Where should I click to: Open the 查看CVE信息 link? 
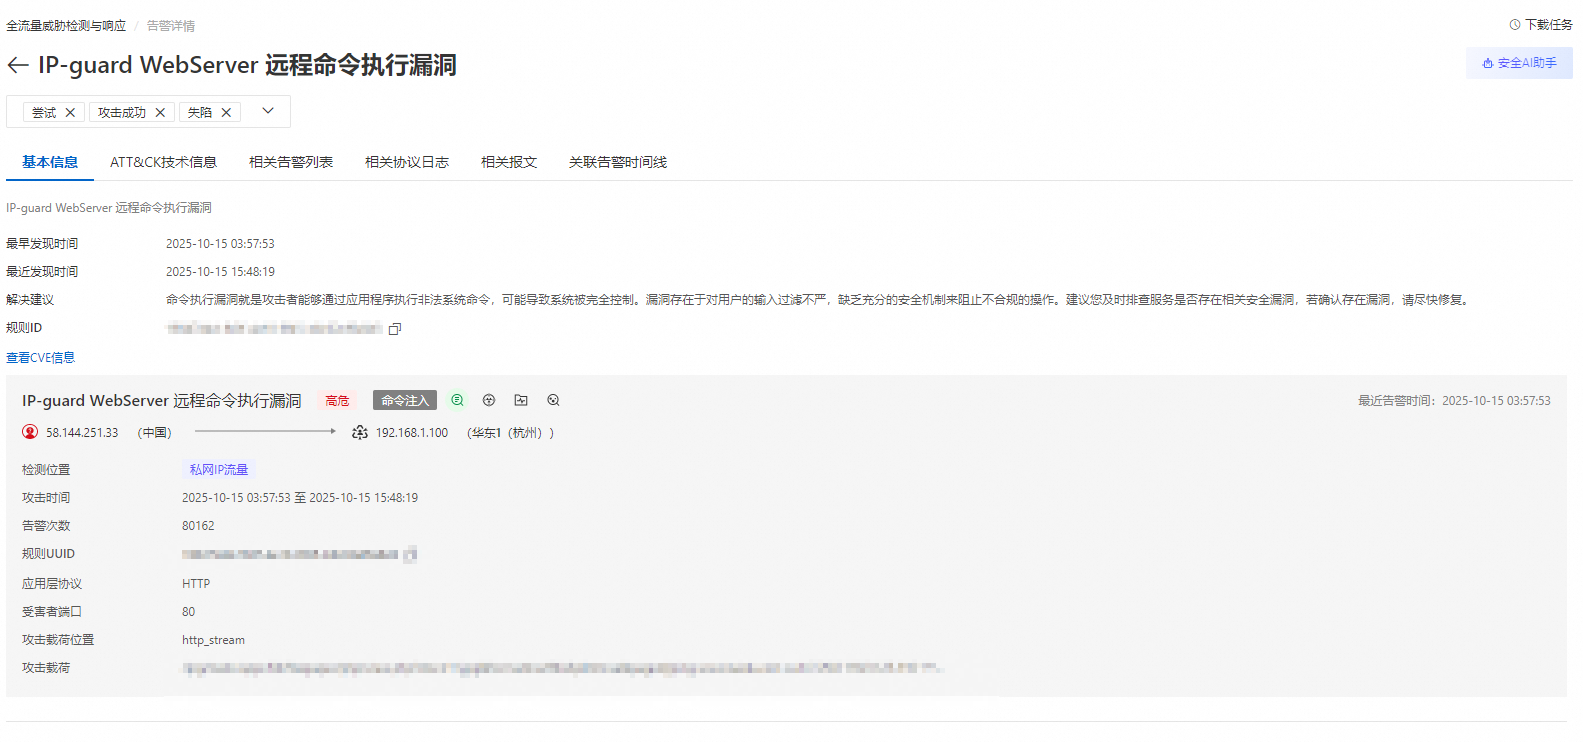(x=40, y=358)
